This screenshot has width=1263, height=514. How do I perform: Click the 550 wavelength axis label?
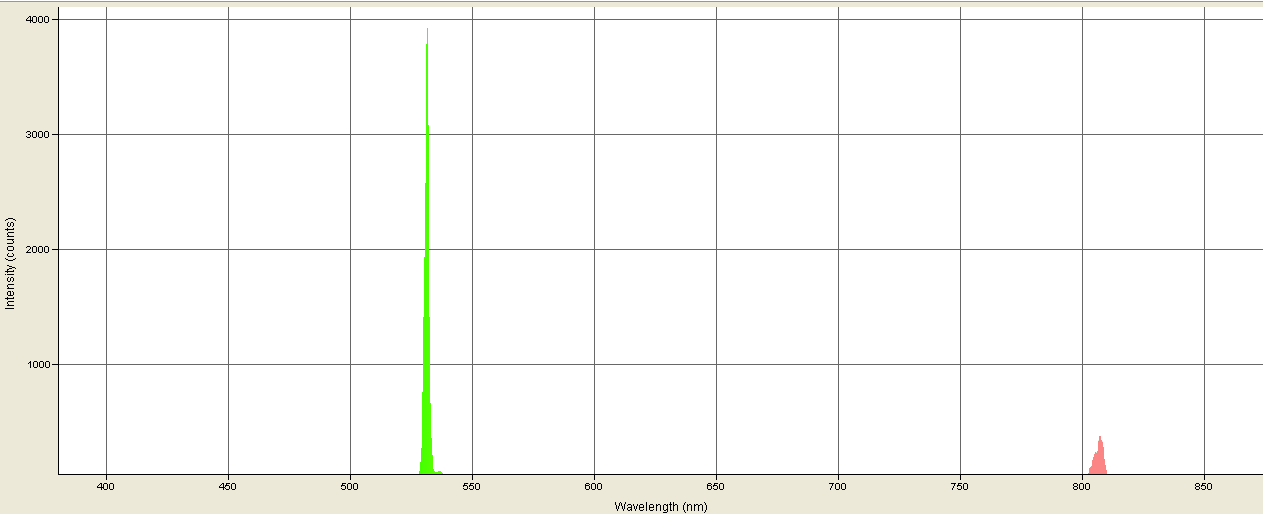click(x=472, y=486)
